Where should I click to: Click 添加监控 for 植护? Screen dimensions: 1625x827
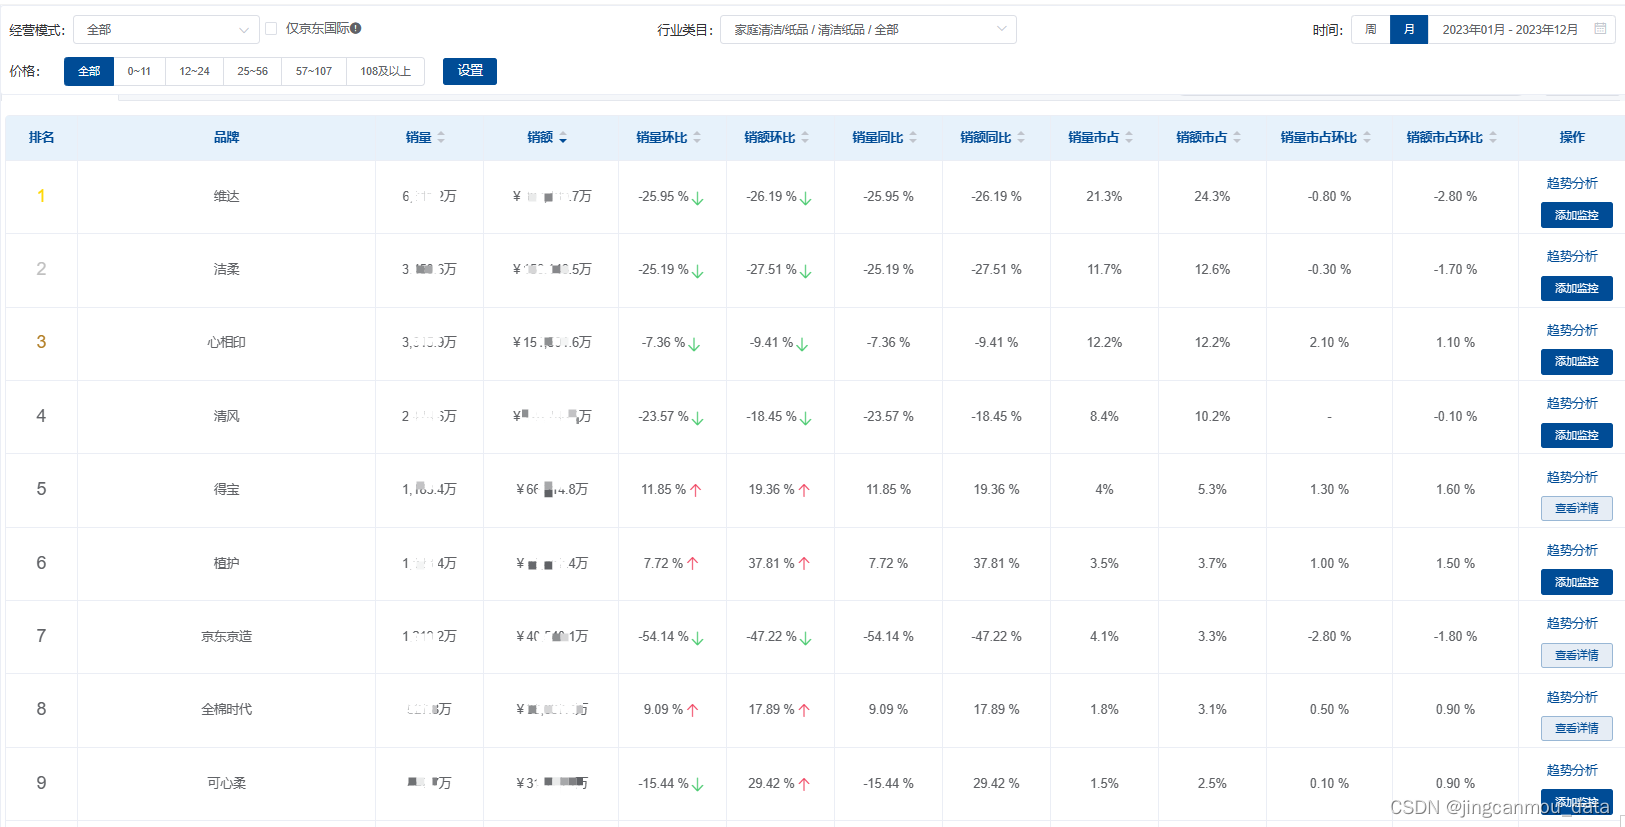pyautogui.click(x=1577, y=582)
